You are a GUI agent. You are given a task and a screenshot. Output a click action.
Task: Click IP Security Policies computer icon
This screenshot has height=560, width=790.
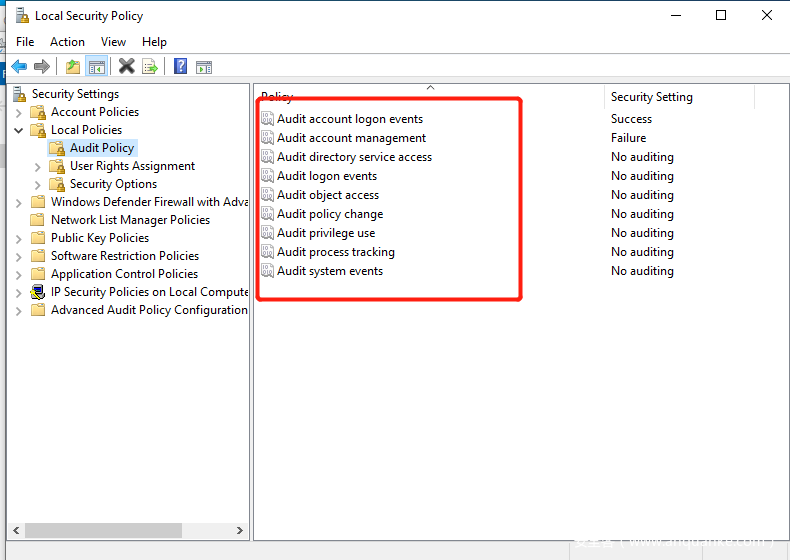click(x=38, y=292)
